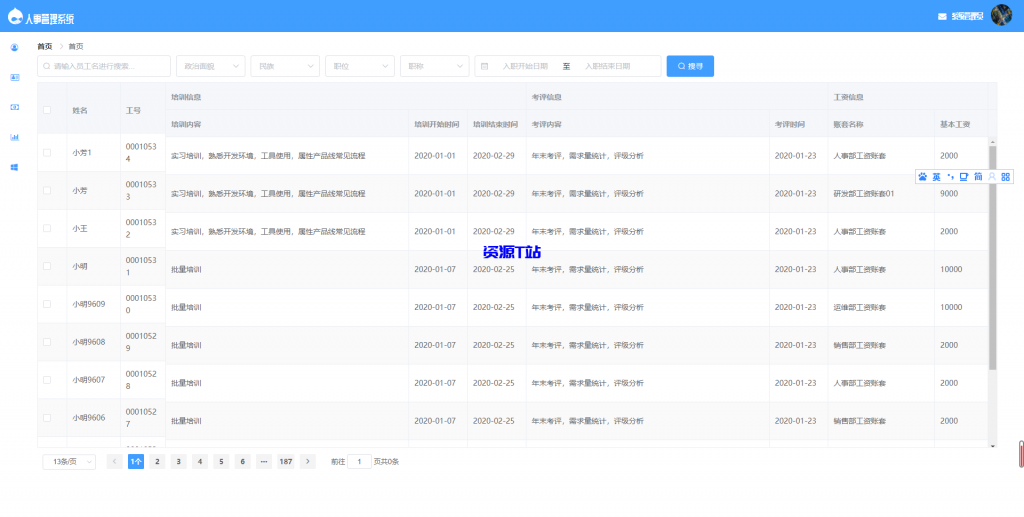Click the employee name search input field
The height and width of the screenshot is (517, 1024).
104,66
